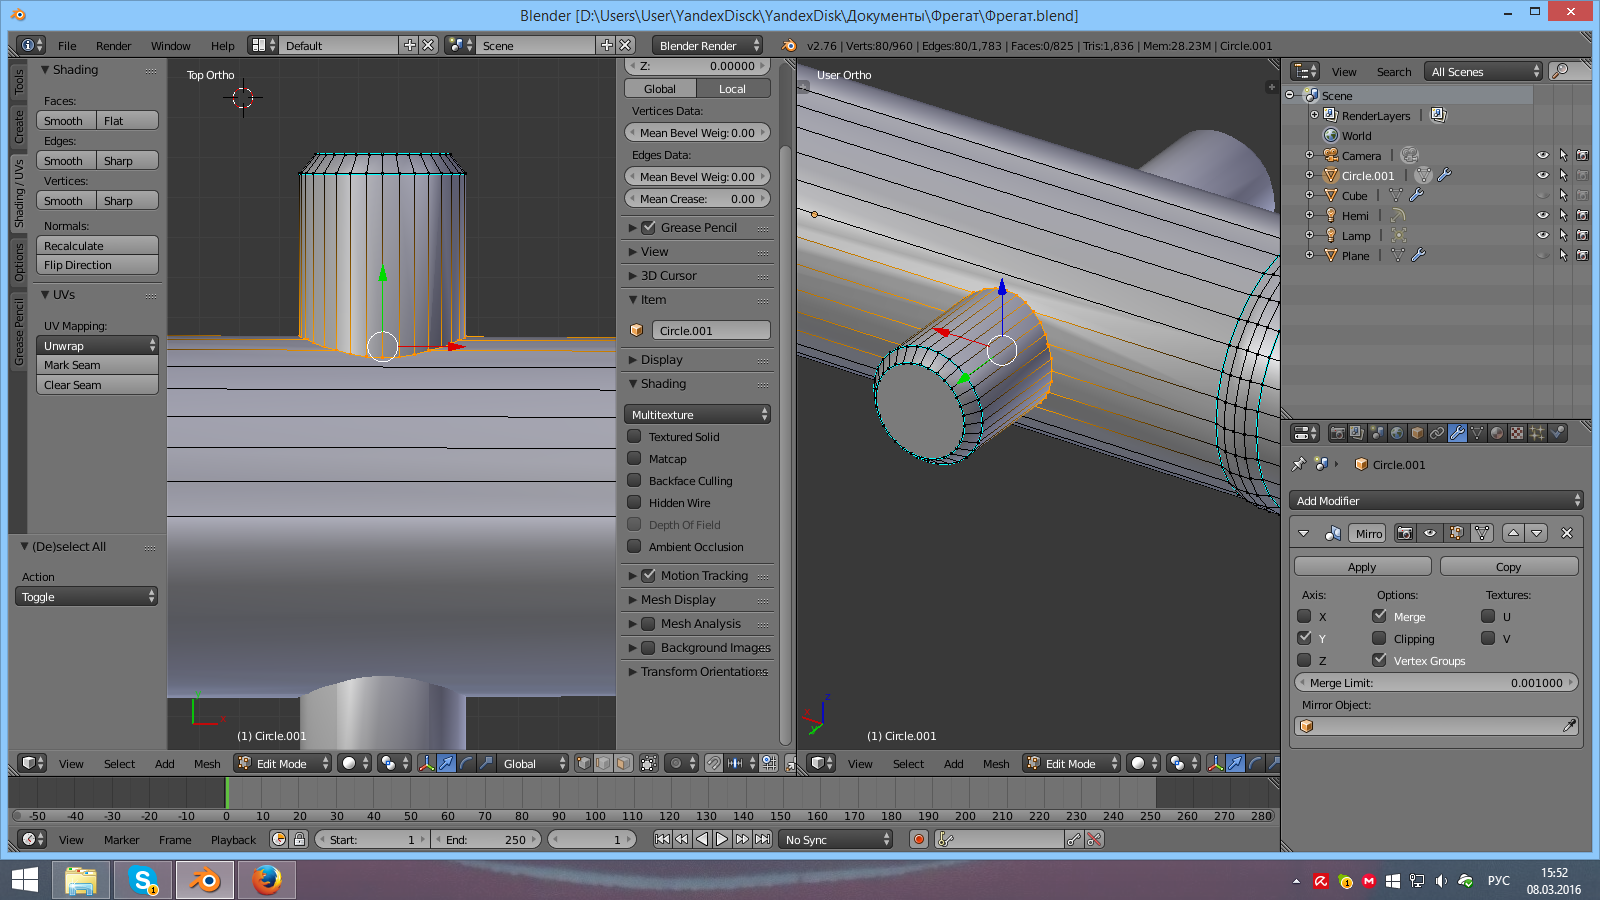
Task: Toggle limit selection to visible in left viewport
Action: coord(648,763)
